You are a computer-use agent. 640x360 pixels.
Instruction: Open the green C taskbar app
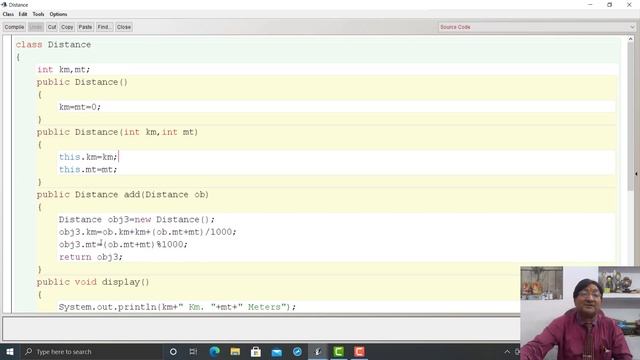point(339,351)
